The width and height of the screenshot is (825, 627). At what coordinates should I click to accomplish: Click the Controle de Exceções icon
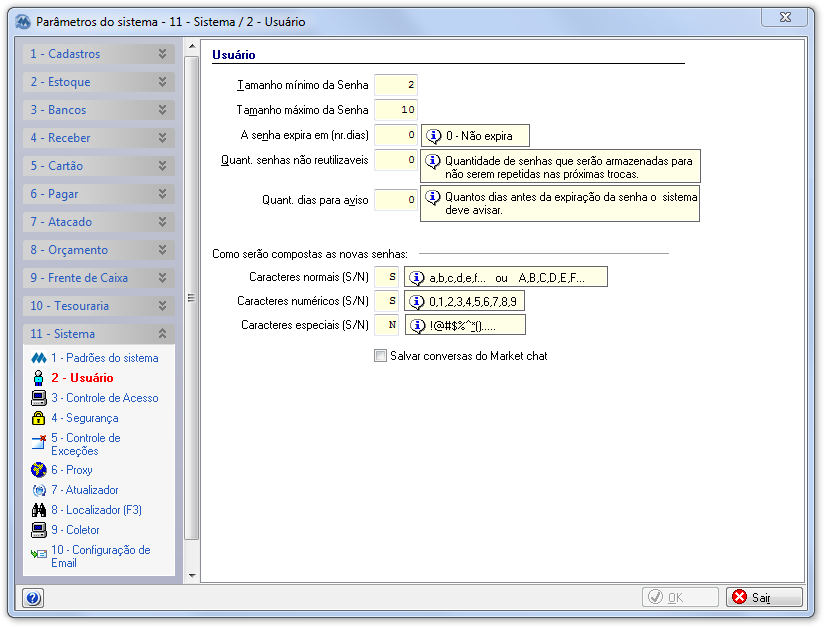(x=38, y=442)
